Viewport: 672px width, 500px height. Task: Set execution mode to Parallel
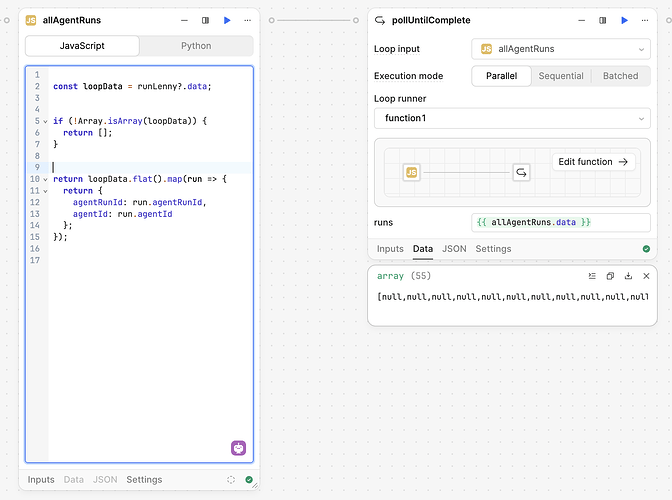coord(501,76)
